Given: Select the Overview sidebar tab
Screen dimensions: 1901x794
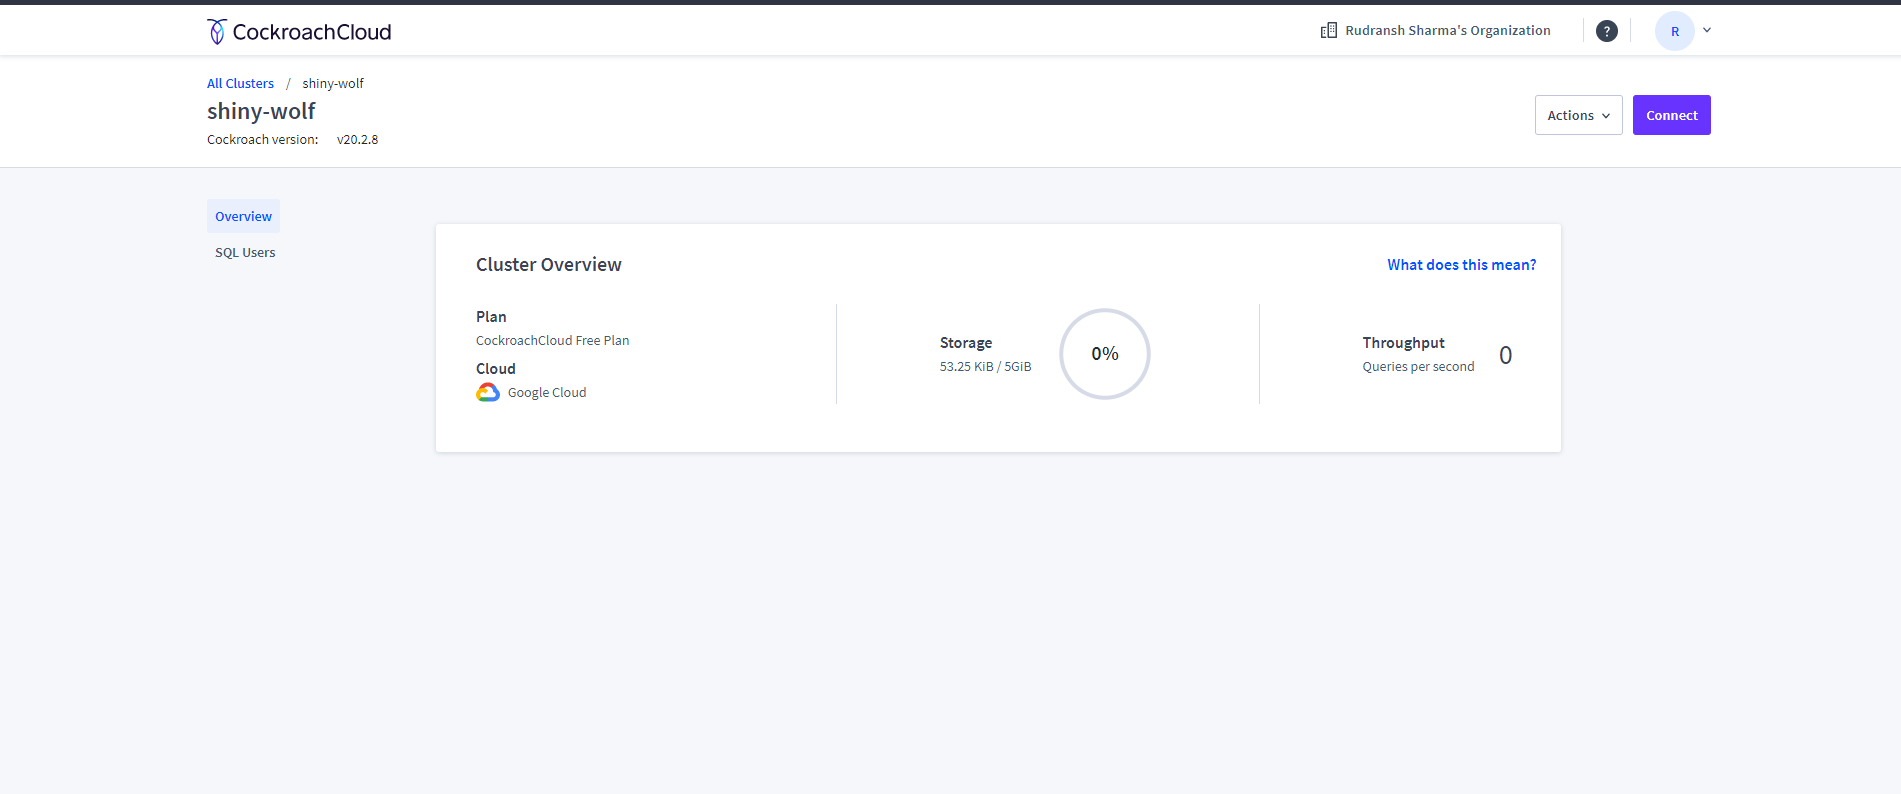Looking at the screenshot, I should (243, 216).
